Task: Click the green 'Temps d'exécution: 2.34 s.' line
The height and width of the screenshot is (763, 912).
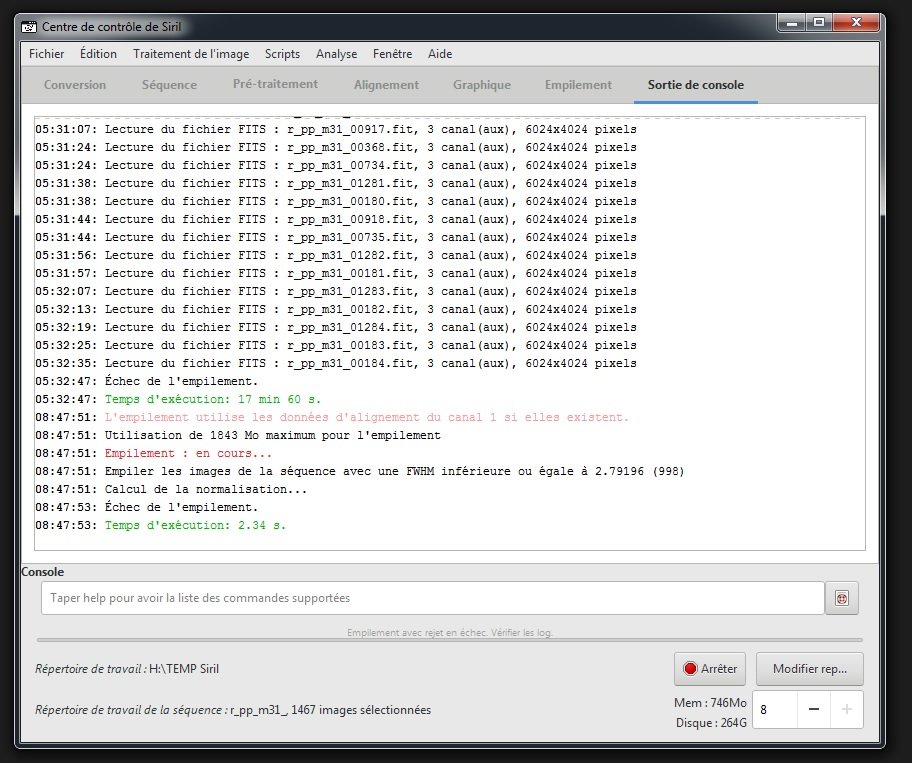Action: (x=161, y=526)
